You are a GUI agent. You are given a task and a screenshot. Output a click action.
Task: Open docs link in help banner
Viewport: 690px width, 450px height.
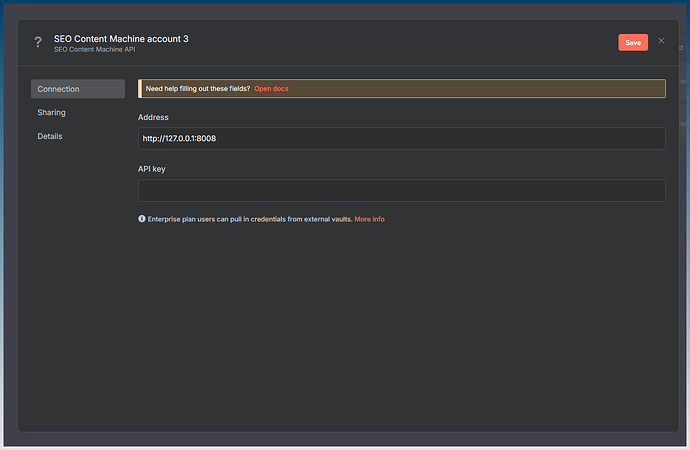[x=271, y=89]
